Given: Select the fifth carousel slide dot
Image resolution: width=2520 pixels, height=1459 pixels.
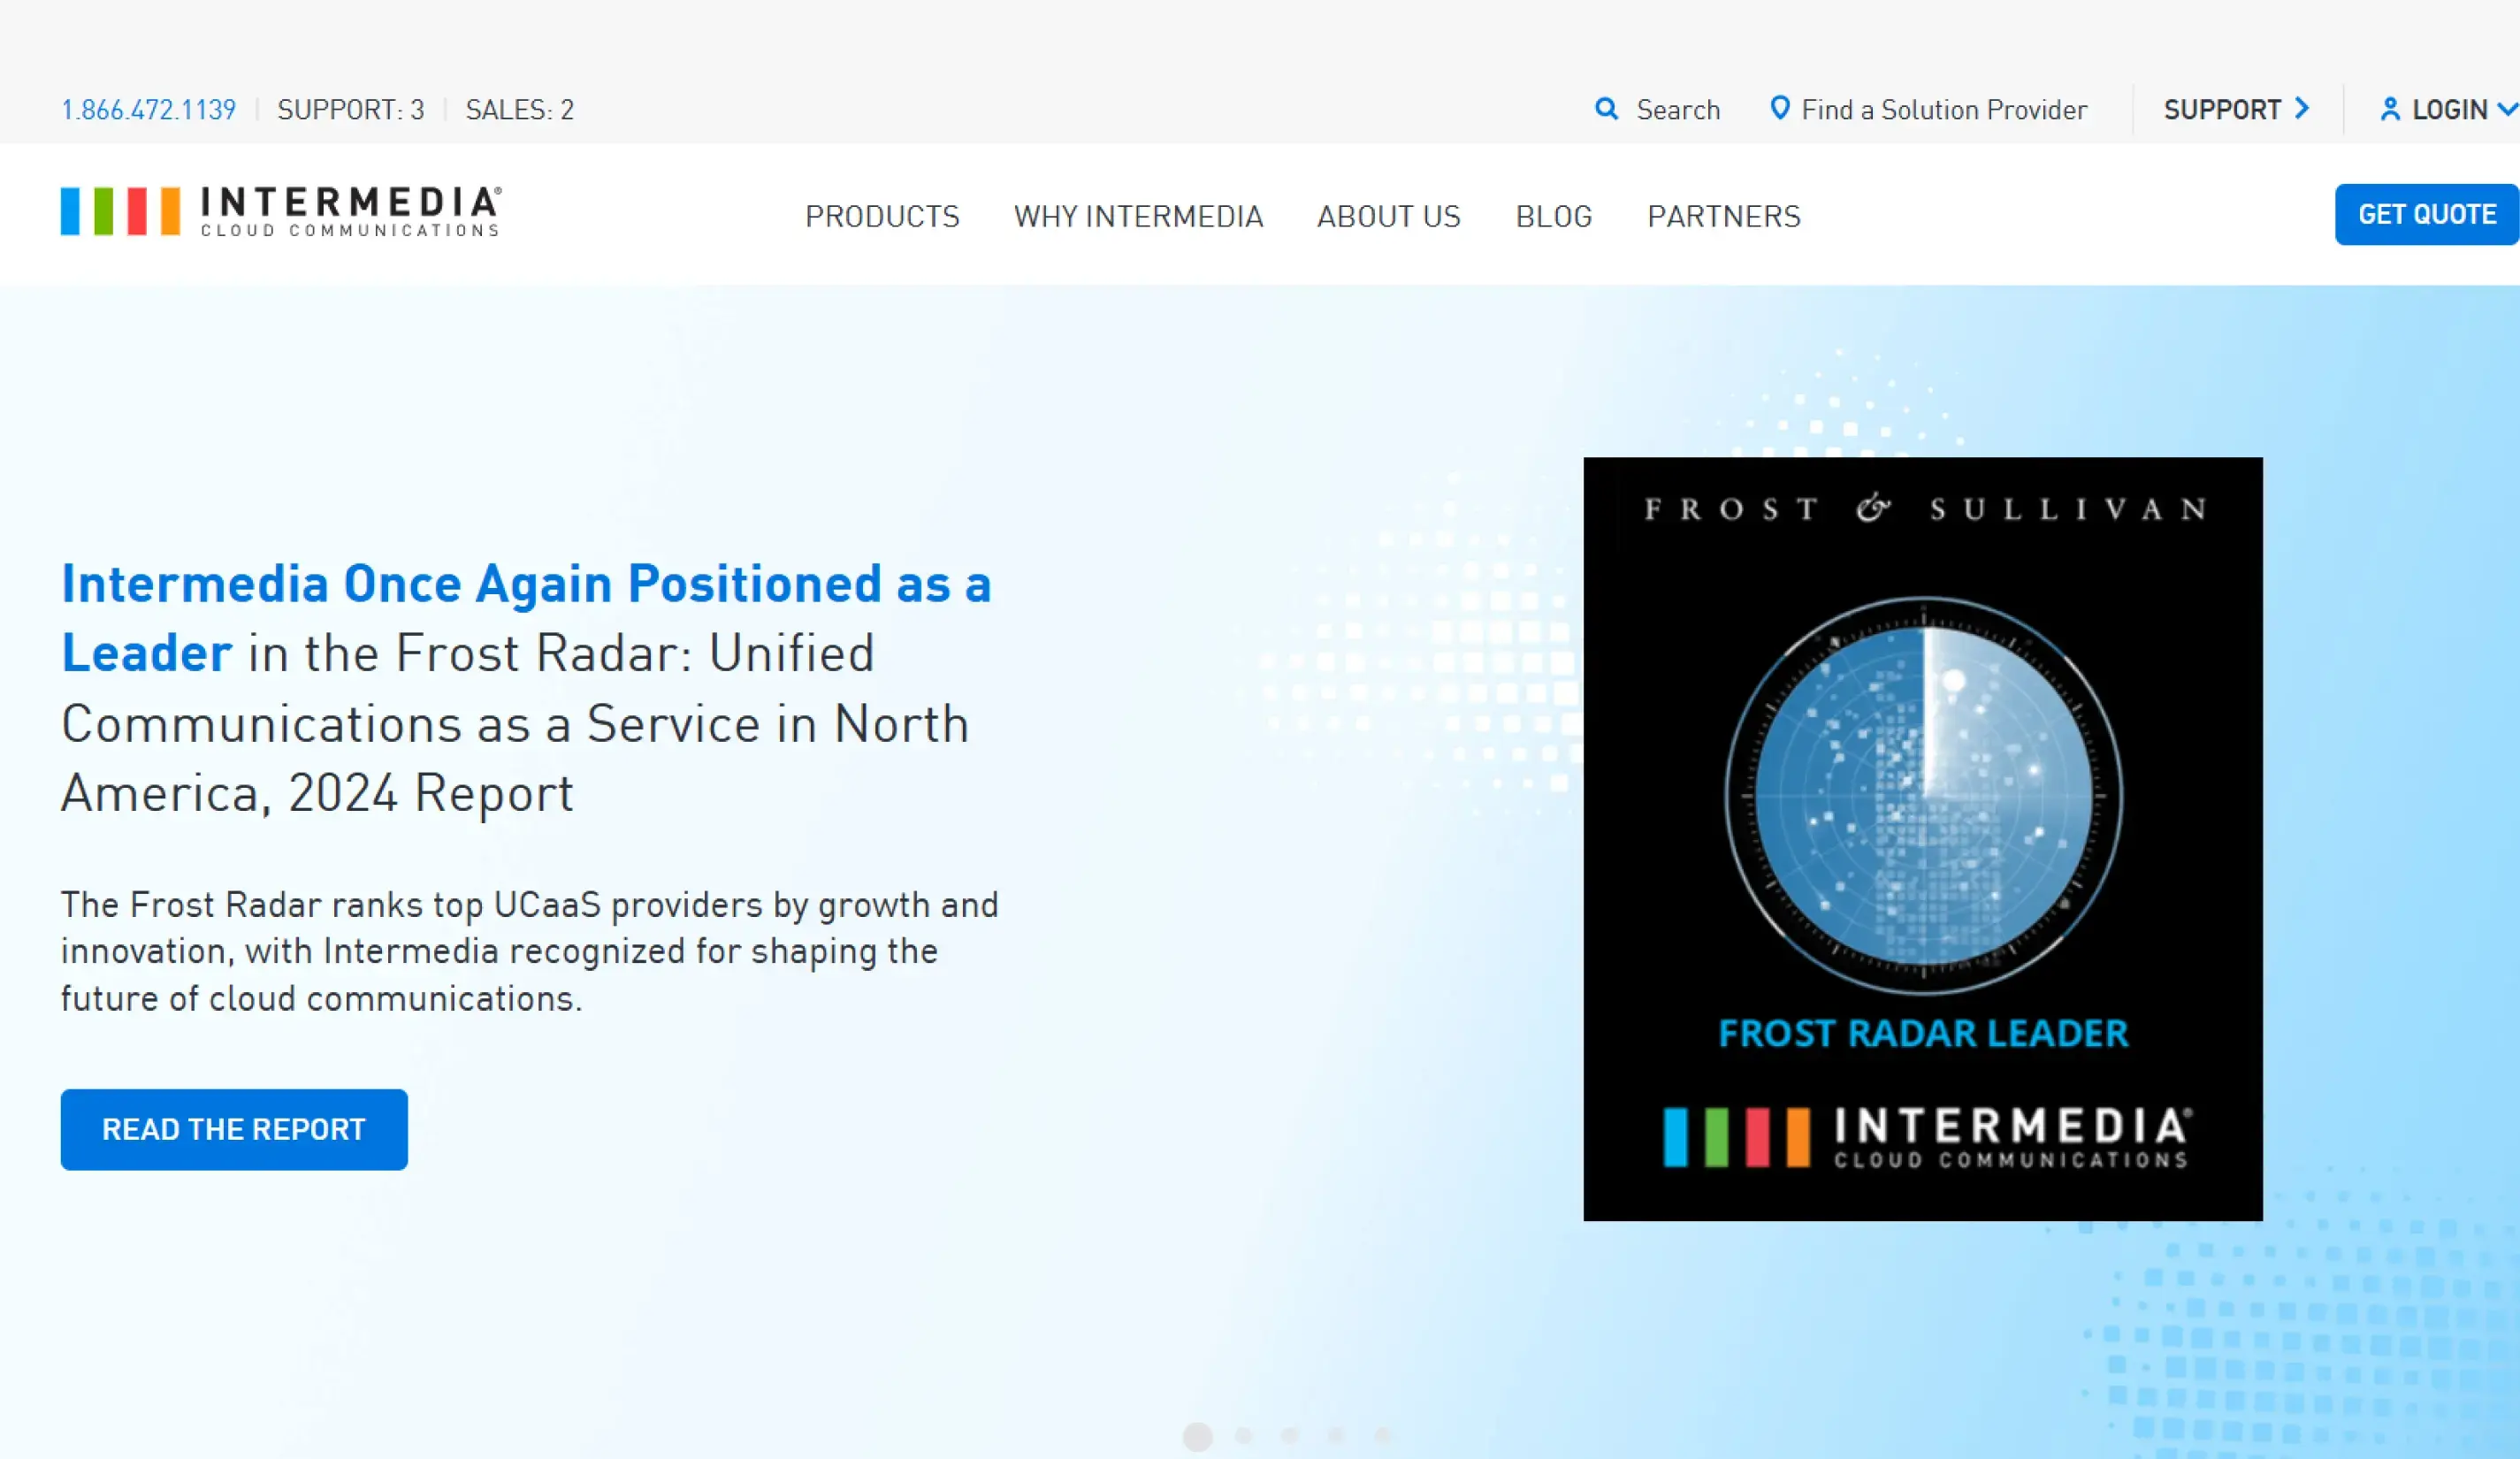Looking at the screenshot, I should 1382,1435.
